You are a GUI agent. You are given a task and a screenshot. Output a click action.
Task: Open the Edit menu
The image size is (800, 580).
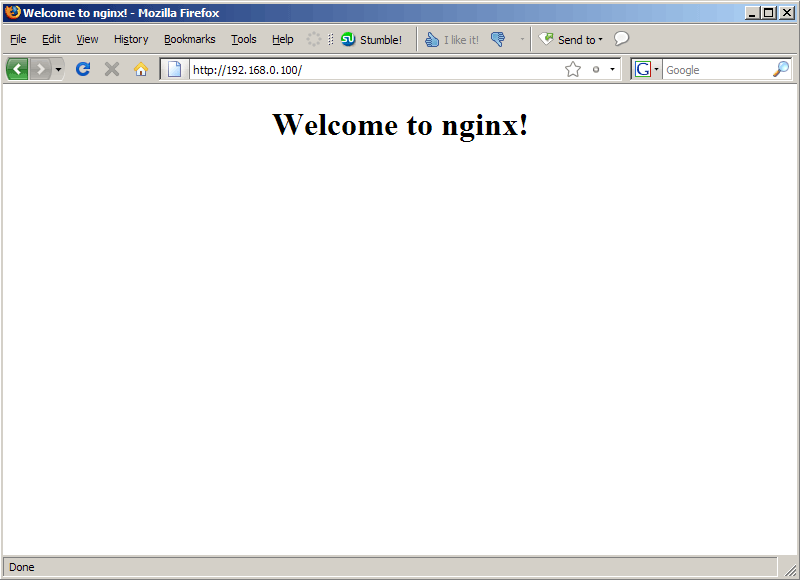coord(51,39)
